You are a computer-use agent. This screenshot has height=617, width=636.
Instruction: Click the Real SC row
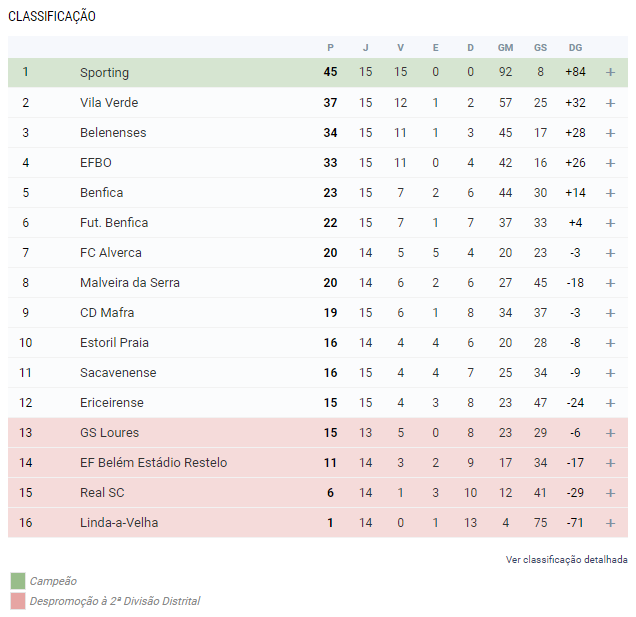pyautogui.click(x=318, y=492)
